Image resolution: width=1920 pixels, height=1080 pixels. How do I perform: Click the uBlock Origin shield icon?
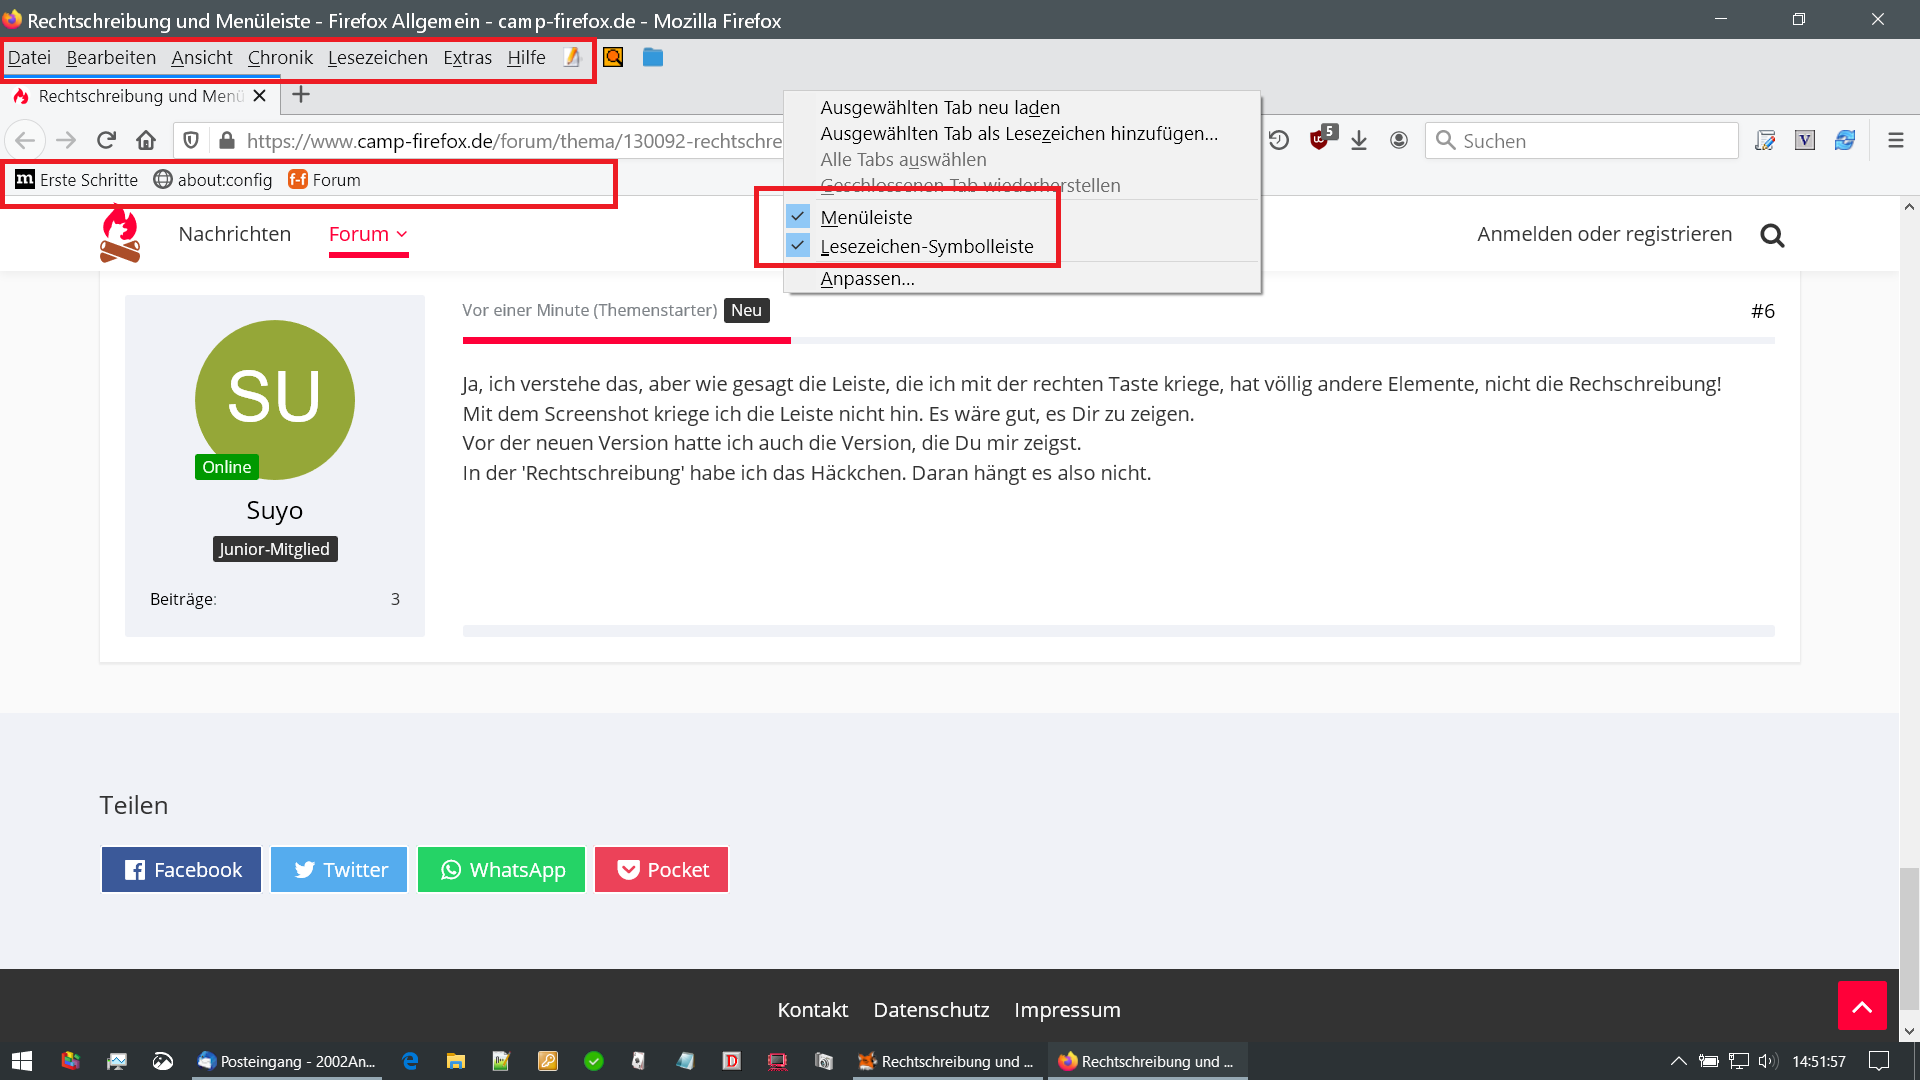(x=1321, y=141)
